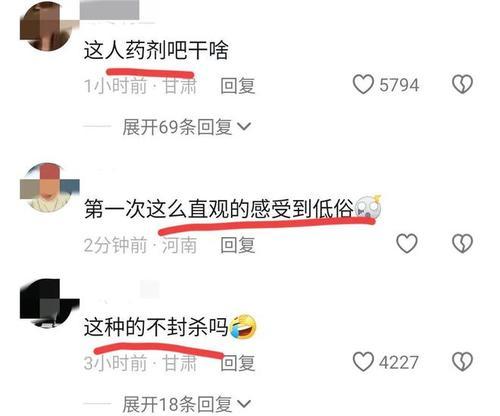Like the comment posted 2 minutes ago from Henan
The image size is (500, 416).
tap(407, 243)
